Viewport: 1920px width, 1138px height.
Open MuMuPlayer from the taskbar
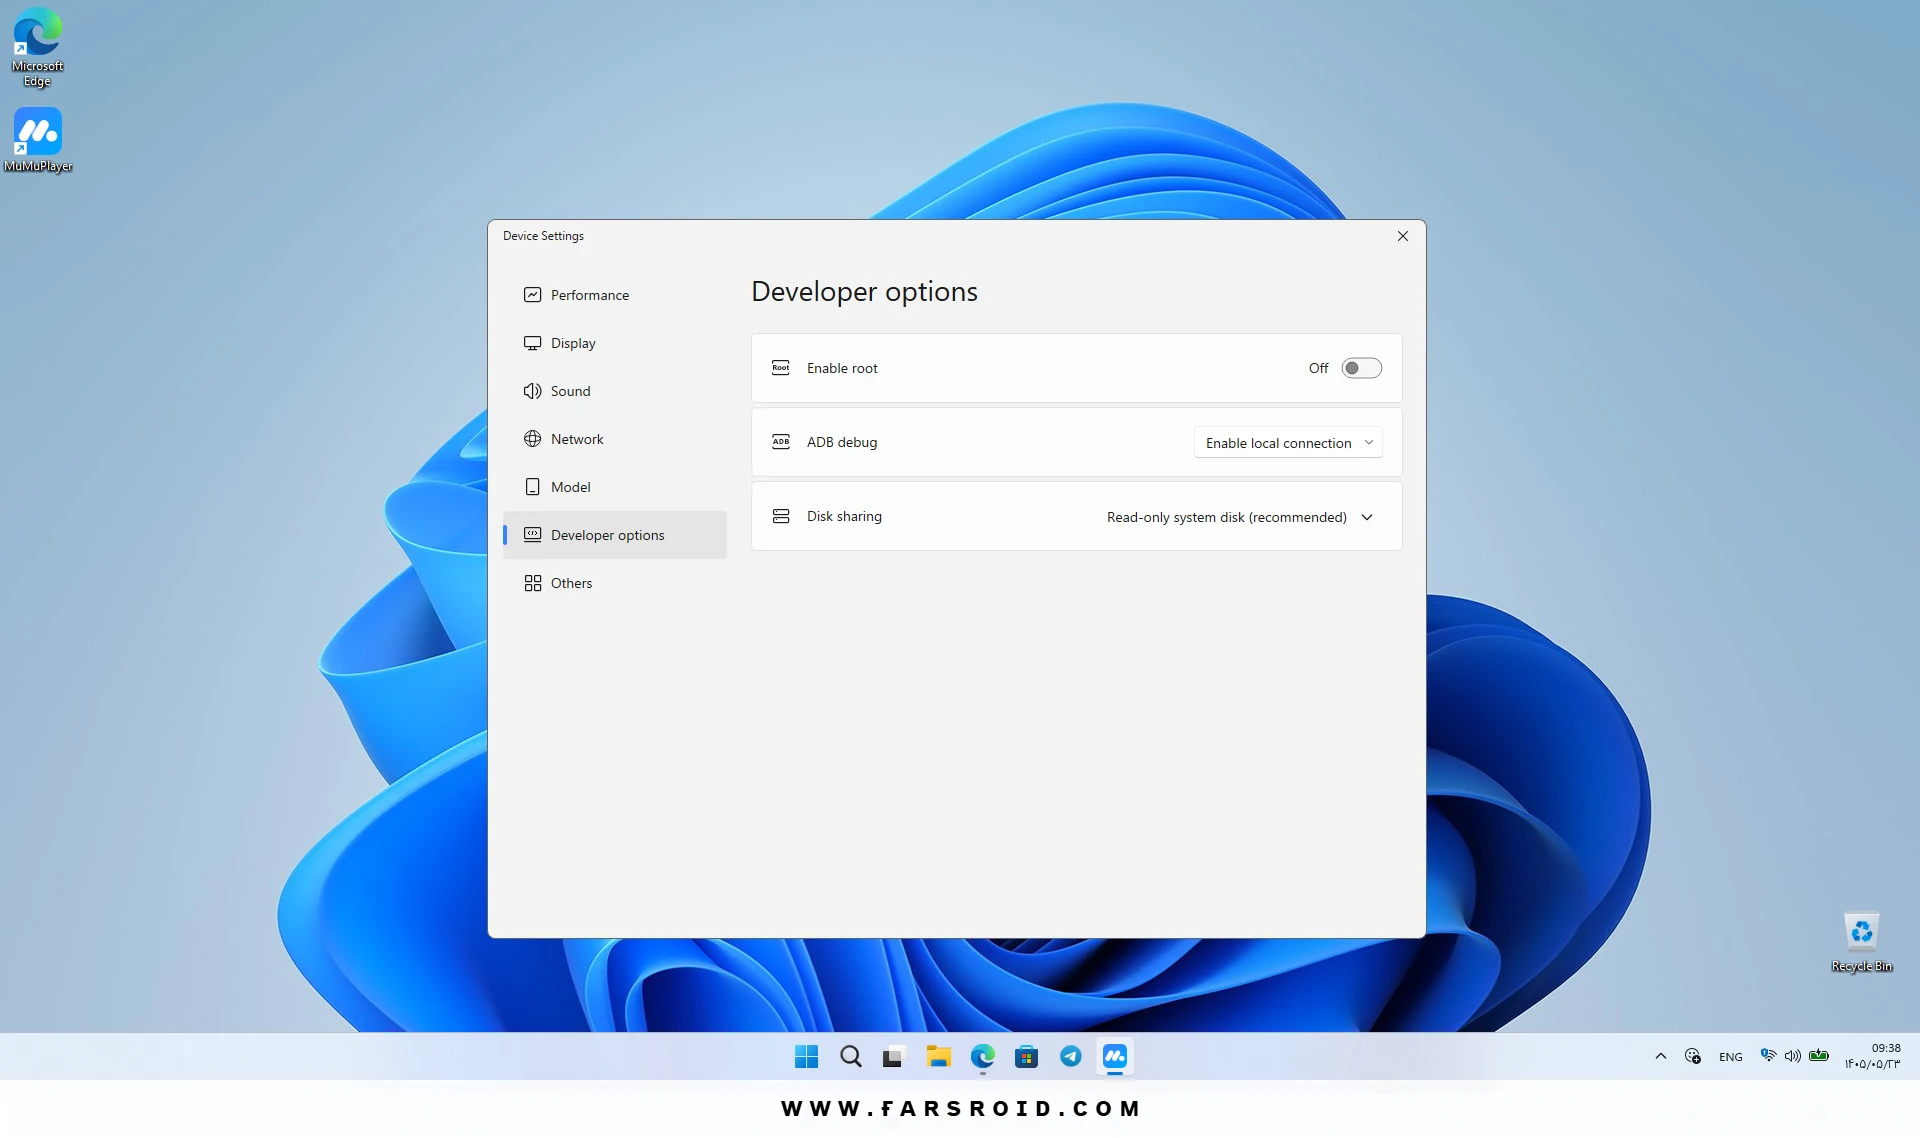pyautogui.click(x=1115, y=1056)
